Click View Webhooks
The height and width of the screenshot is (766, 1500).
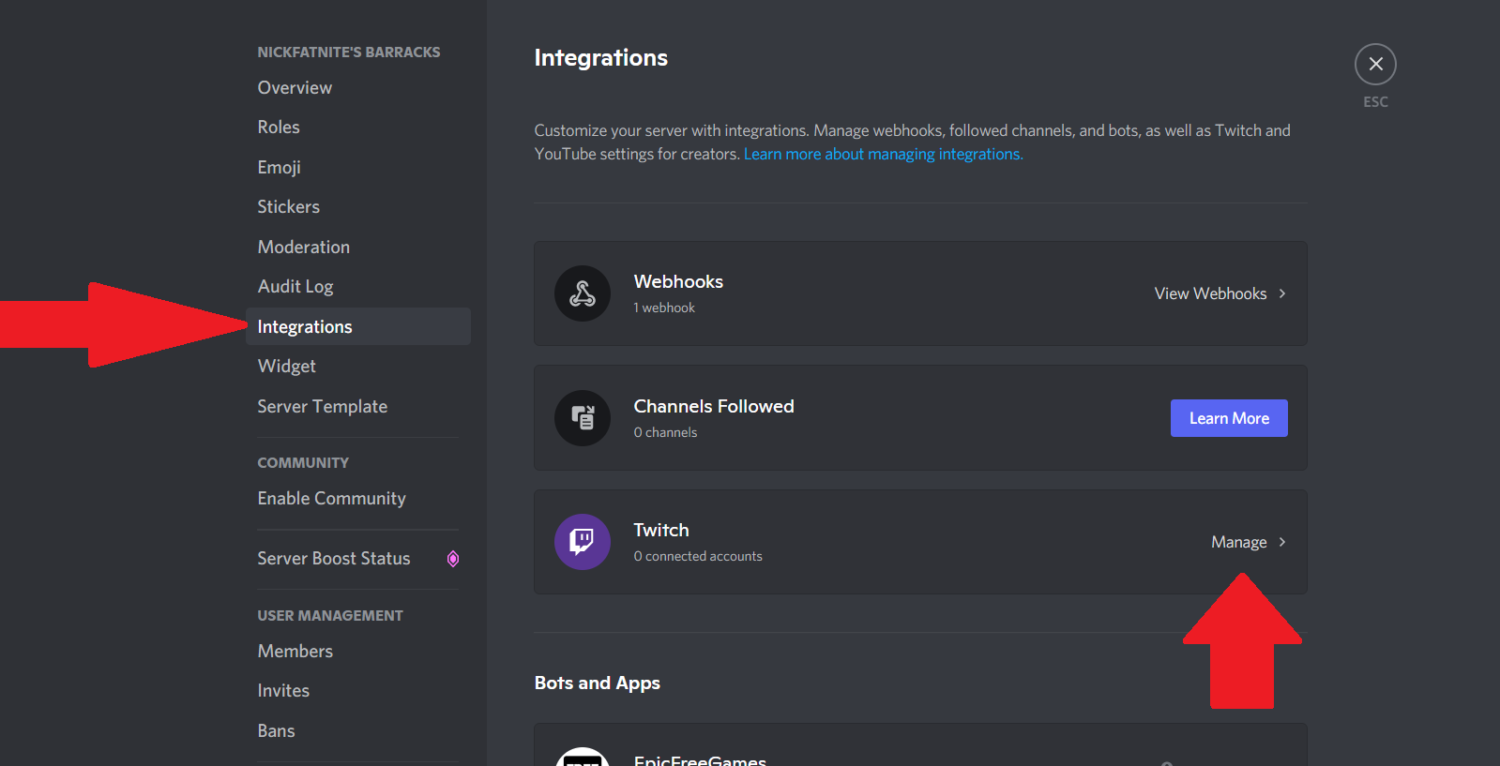click(1210, 293)
